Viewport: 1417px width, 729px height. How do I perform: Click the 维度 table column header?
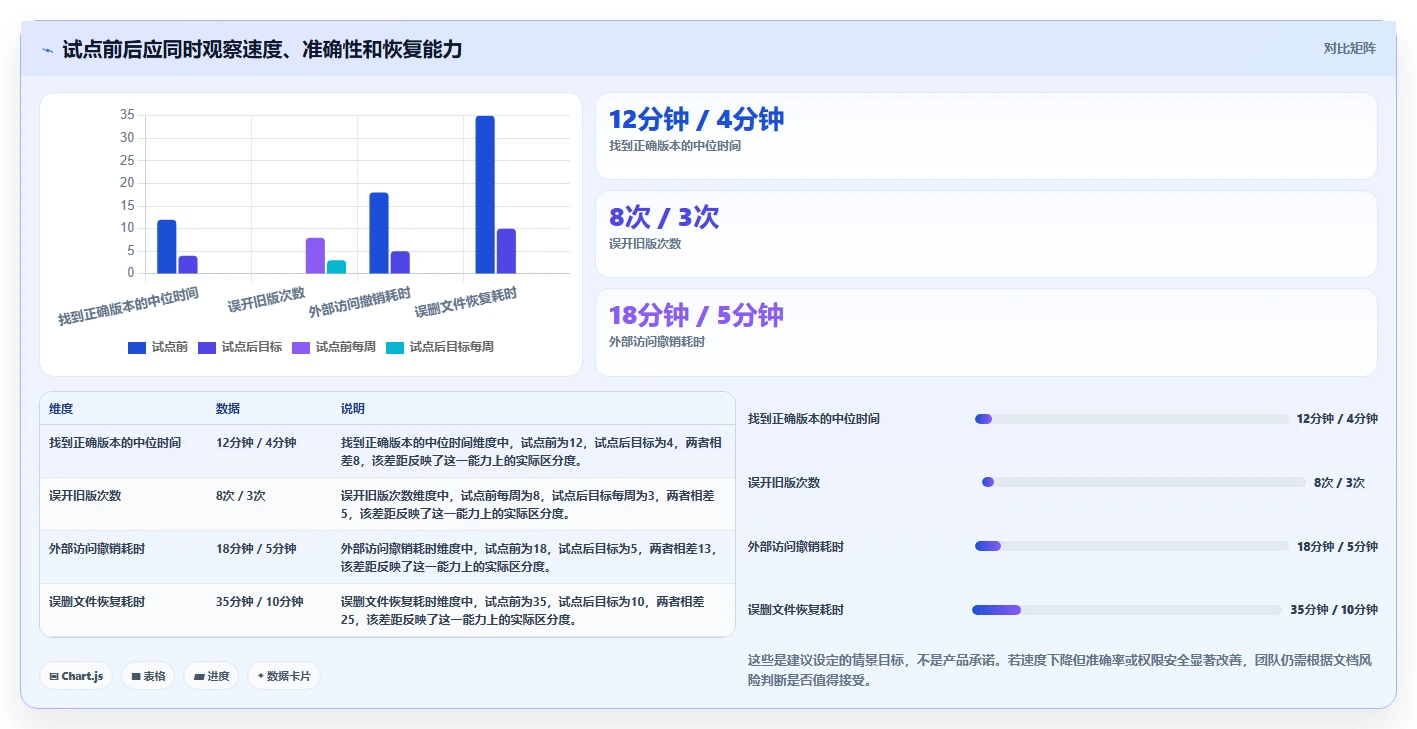61,409
